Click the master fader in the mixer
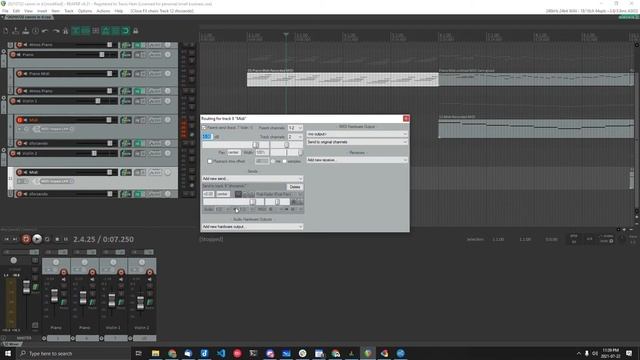 click(x=27, y=287)
